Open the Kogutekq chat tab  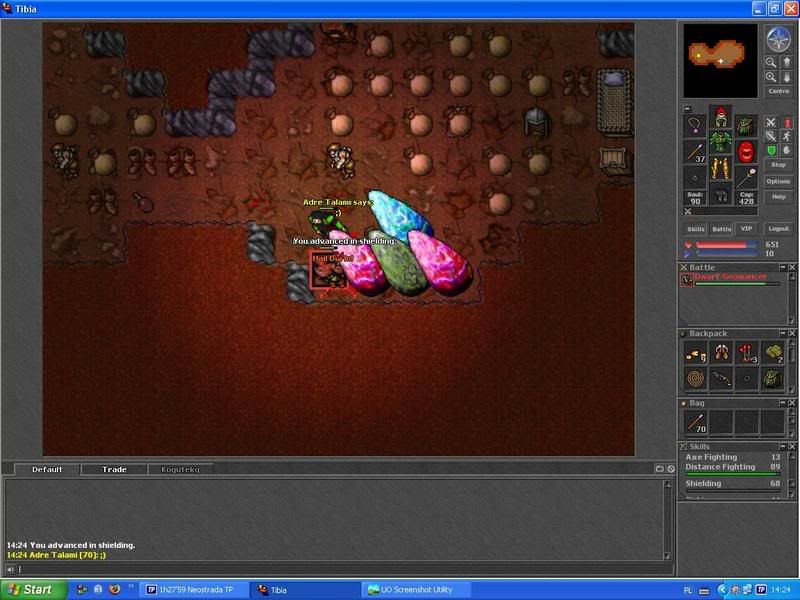pos(180,469)
